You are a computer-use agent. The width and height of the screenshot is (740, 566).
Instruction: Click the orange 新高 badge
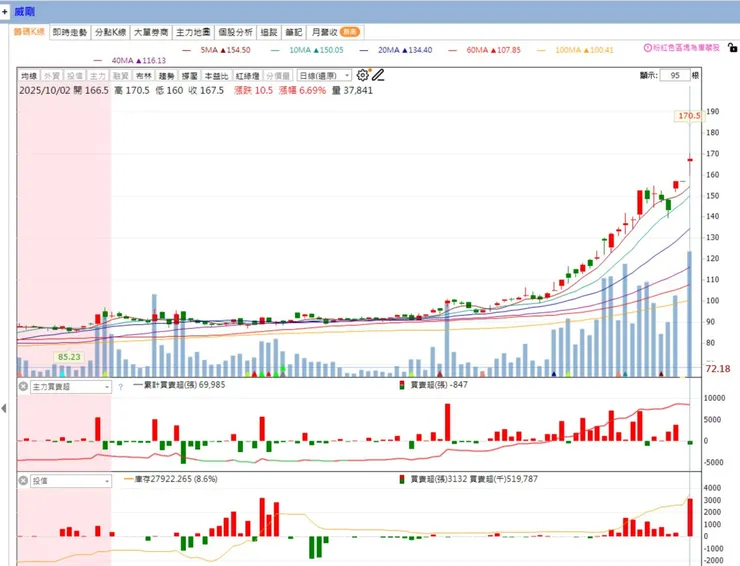click(350, 32)
